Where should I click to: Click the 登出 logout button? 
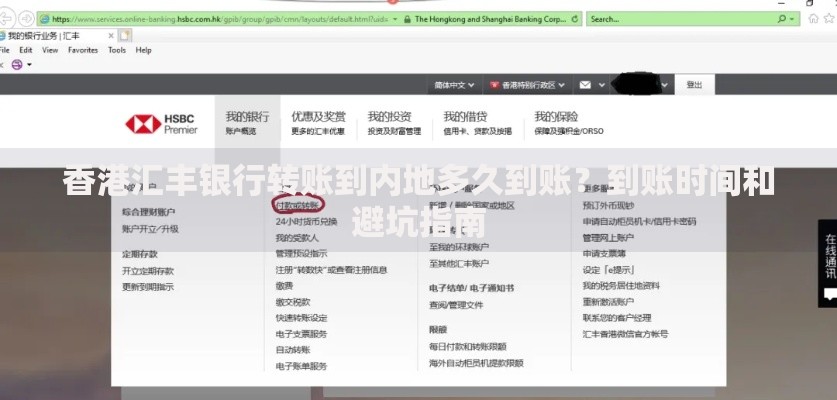click(x=694, y=85)
